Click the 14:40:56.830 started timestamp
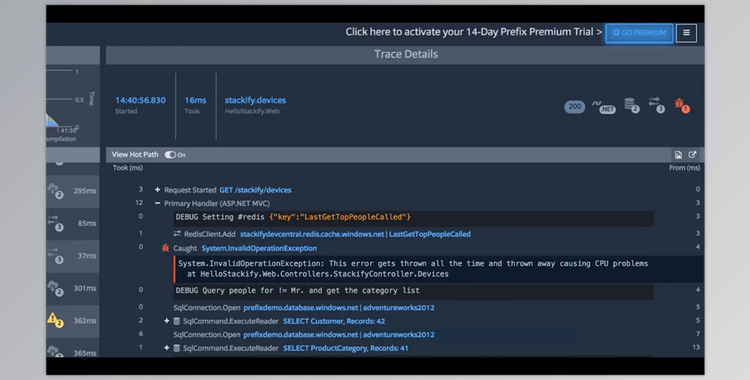 click(x=140, y=100)
